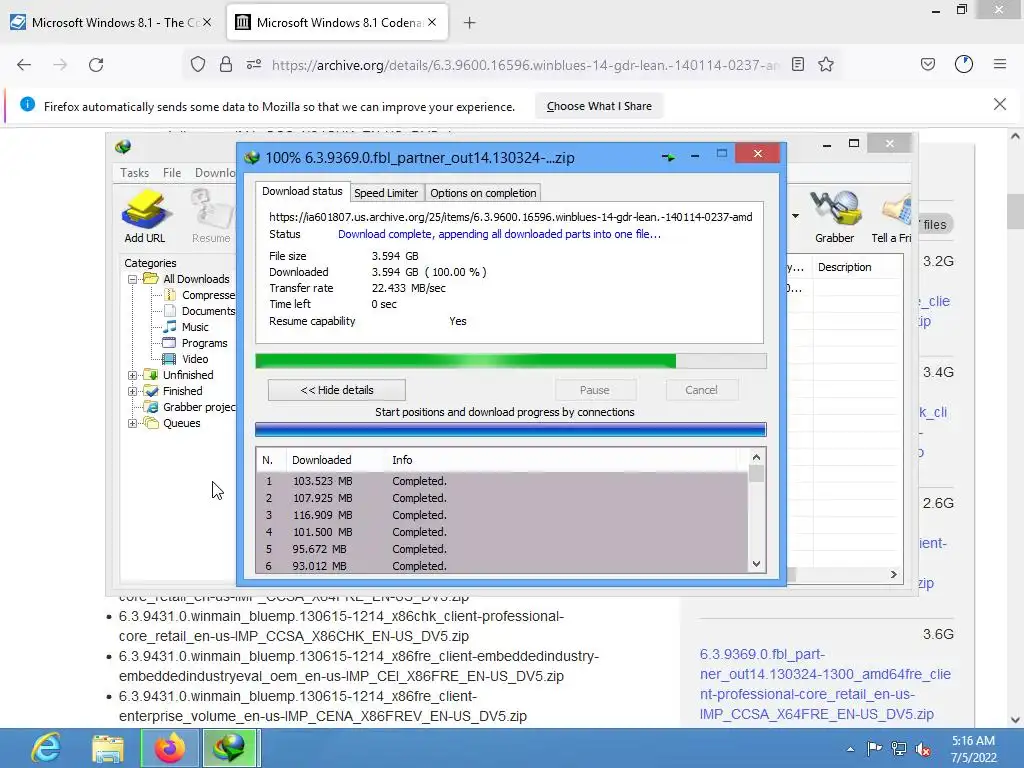Dismiss the Firefox data notification bar
This screenshot has width=1024, height=768.
(x=1000, y=104)
